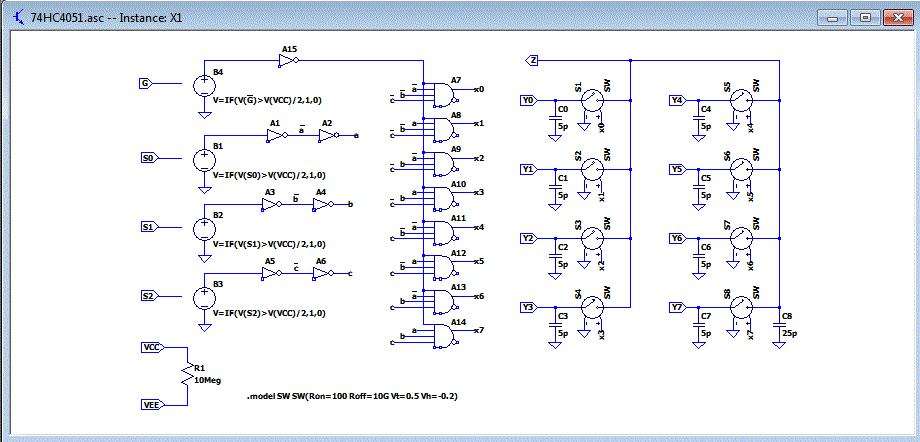Click the Y0 port label

point(528,101)
